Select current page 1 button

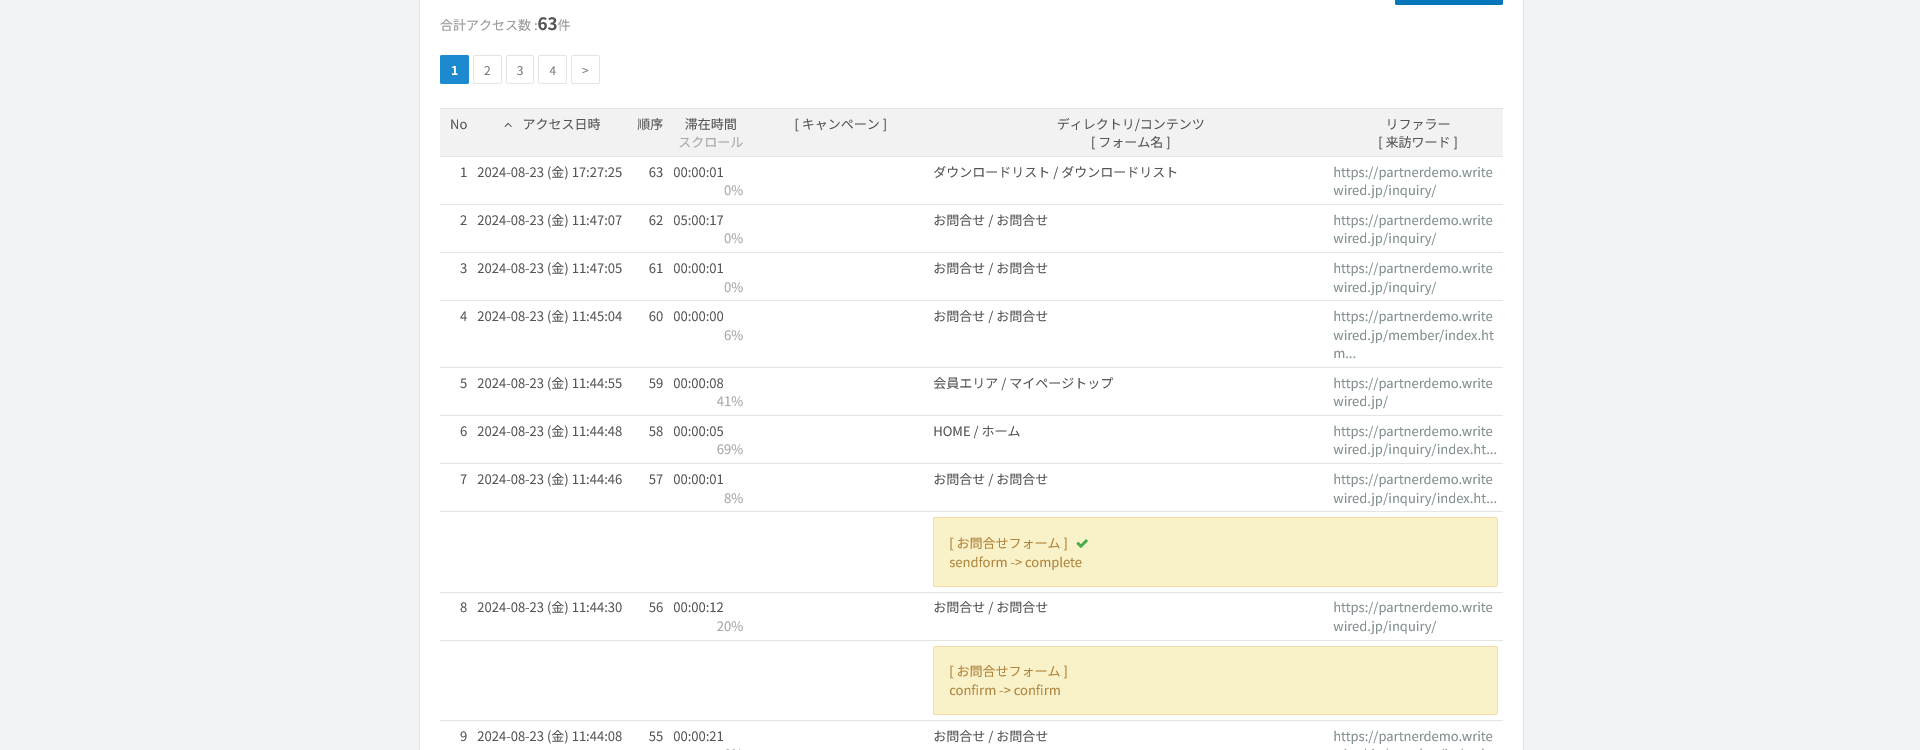[454, 70]
